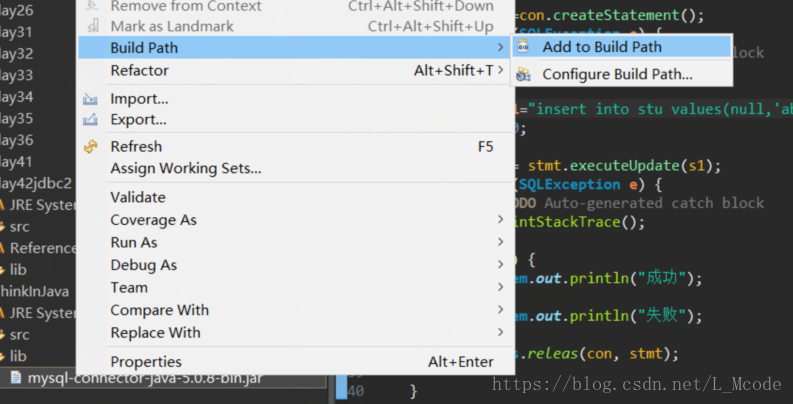Click the releas(con, stmt) line in editor

597,353
